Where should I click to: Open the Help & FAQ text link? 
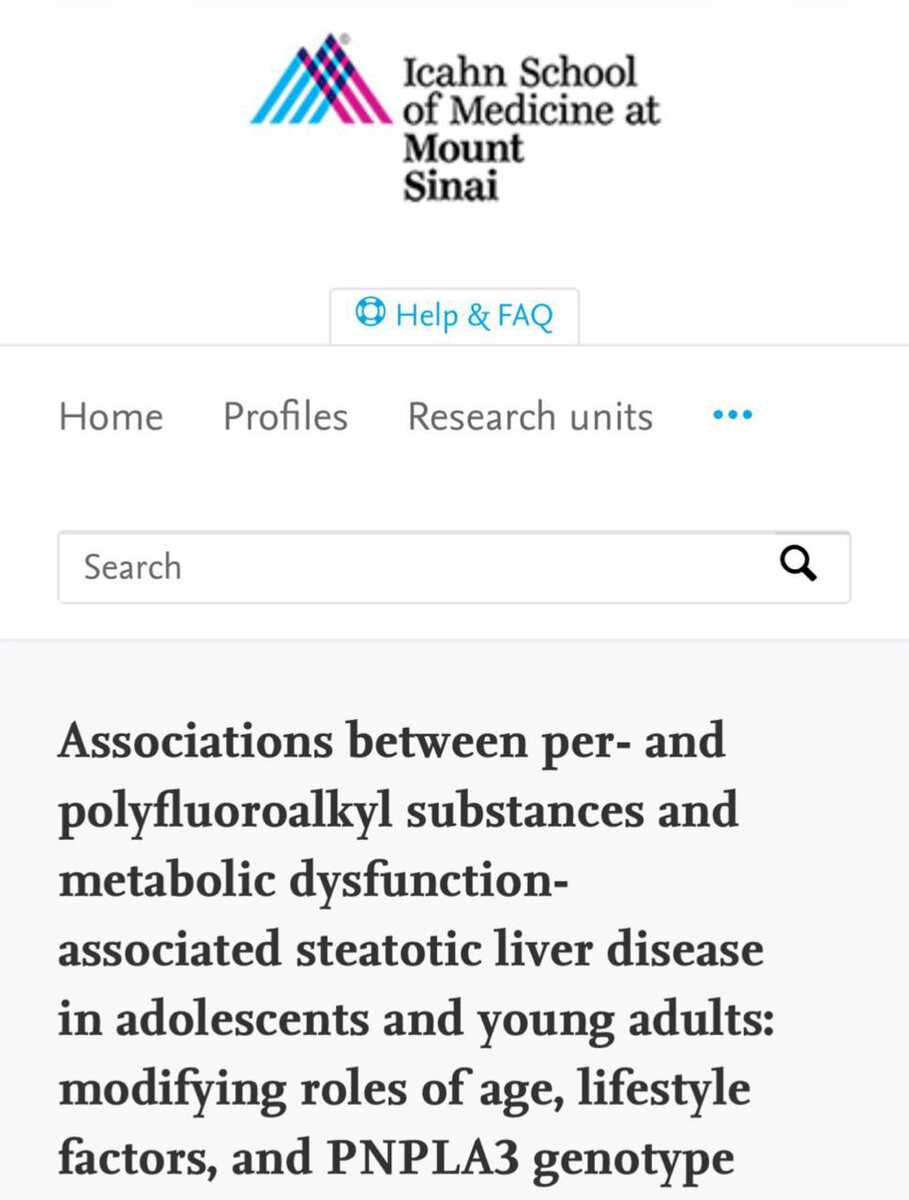coord(474,316)
